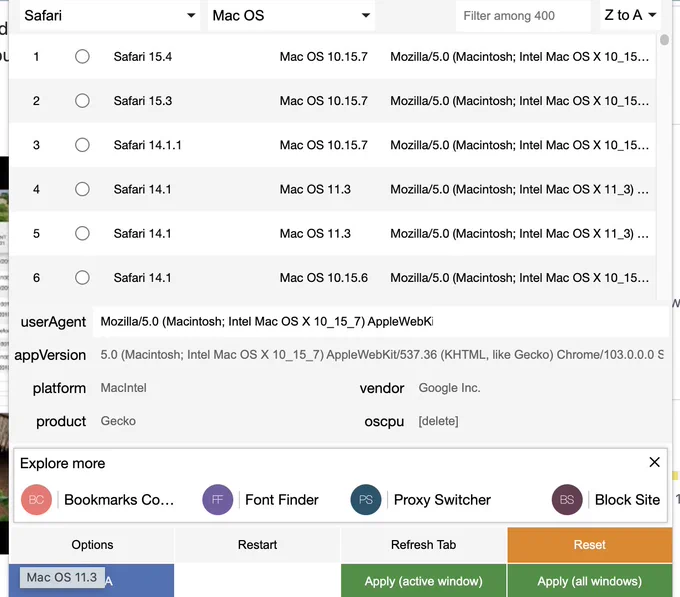Click Safari 14.1 in row 6
Viewport: 680px width, 597px height.
coord(142,278)
